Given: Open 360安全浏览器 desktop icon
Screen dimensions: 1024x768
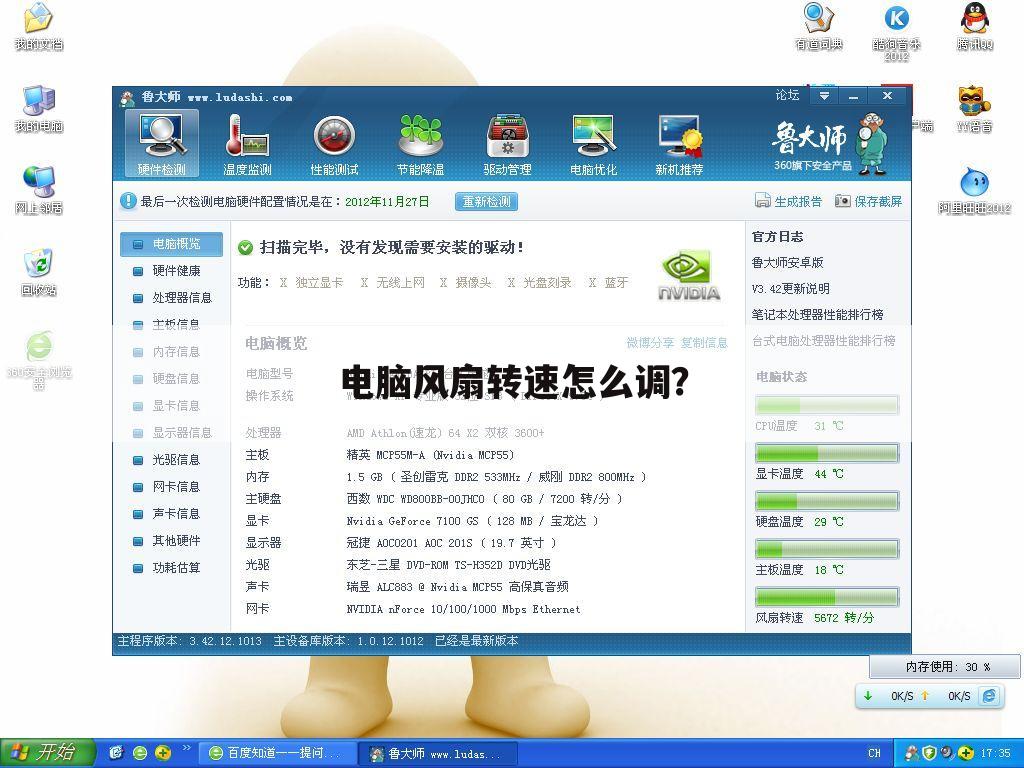Looking at the screenshot, I should [x=39, y=359].
